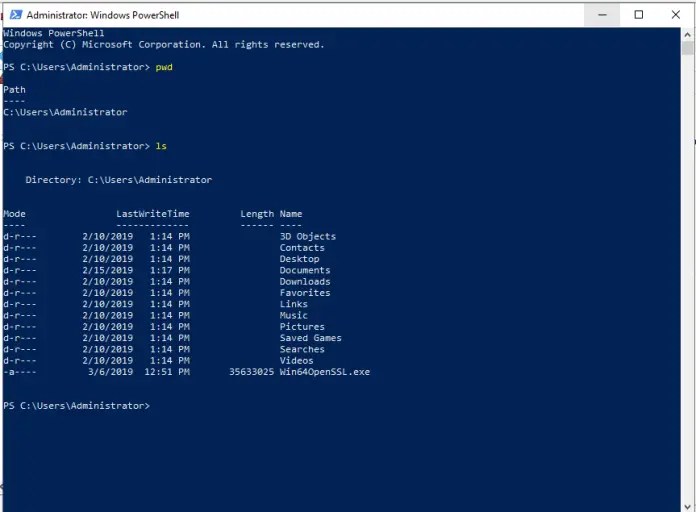Viewport: 696px width, 512px height.
Task: Click the 'Links' directory name
Action: [x=293, y=304]
